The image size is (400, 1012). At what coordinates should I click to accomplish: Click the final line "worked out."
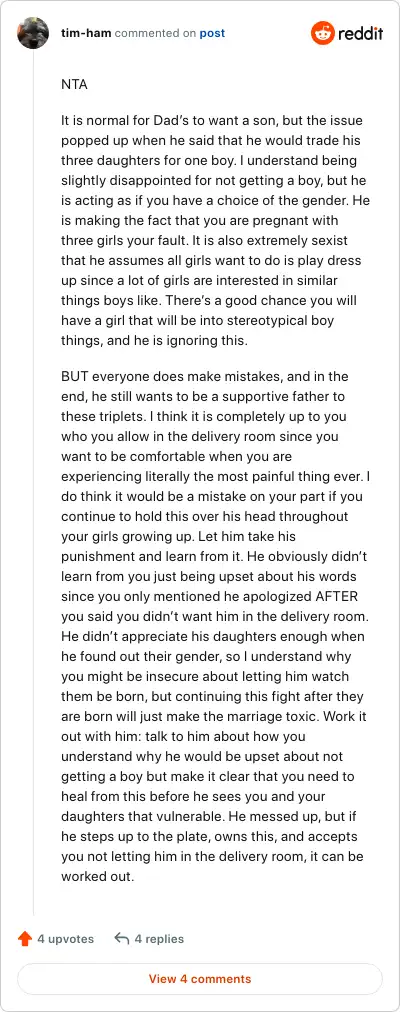pyautogui.click(x=97, y=876)
